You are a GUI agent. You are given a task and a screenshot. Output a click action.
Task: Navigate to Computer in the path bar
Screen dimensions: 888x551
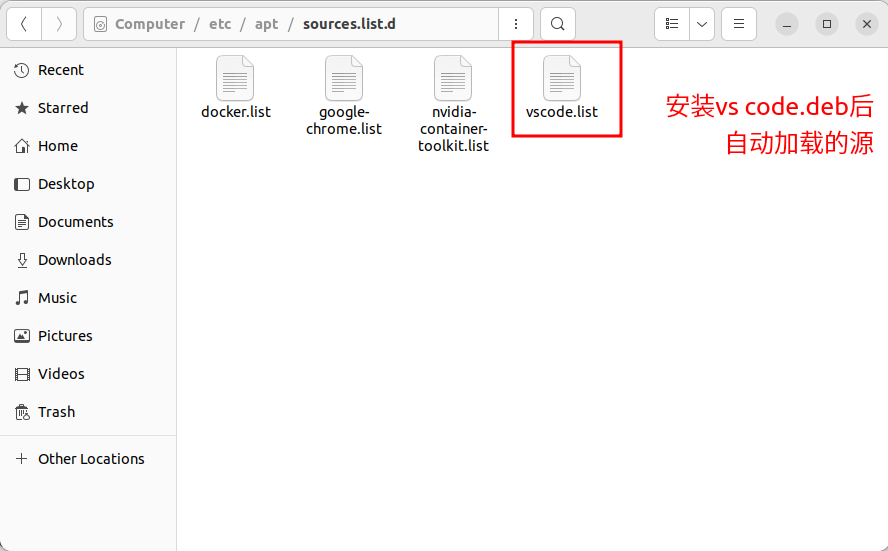click(150, 24)
